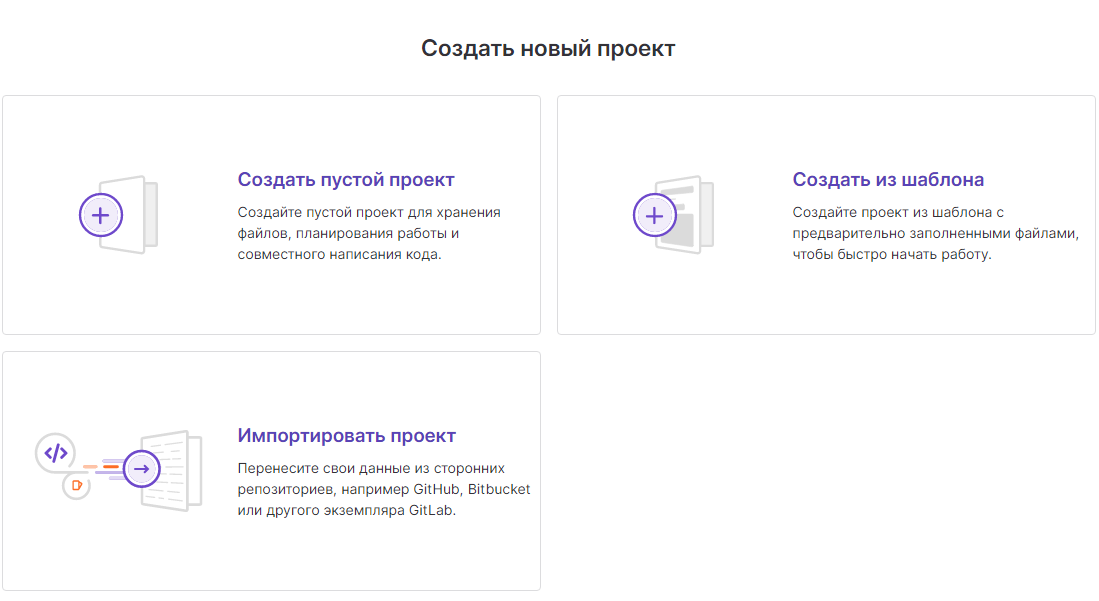The height and width of the screenshot is (601, 1099).
Task: Click the blank project description text
Action: (368, 233)
